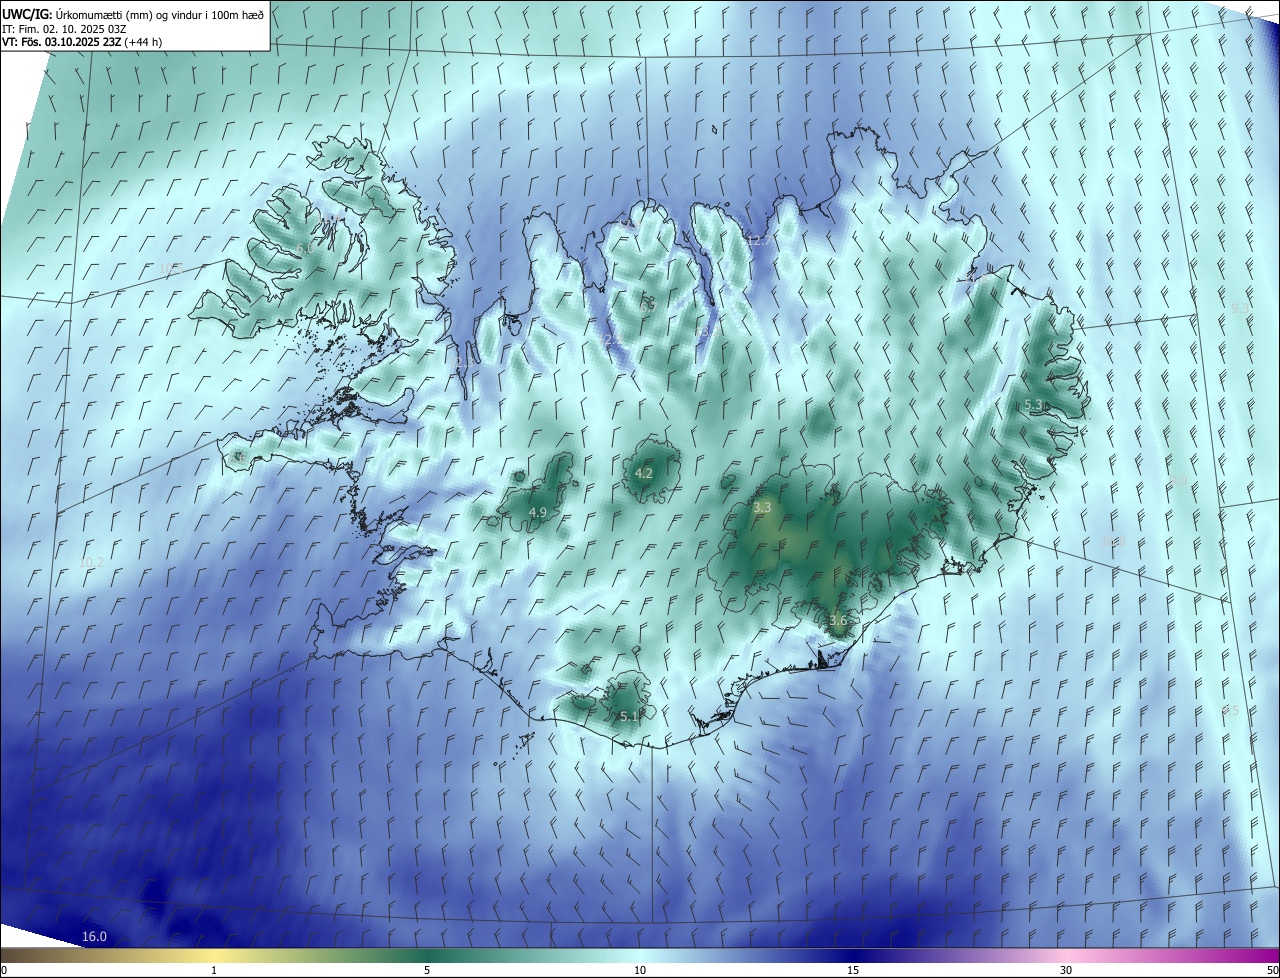Click the 16.0 value at the bottom left

point(94,936)
